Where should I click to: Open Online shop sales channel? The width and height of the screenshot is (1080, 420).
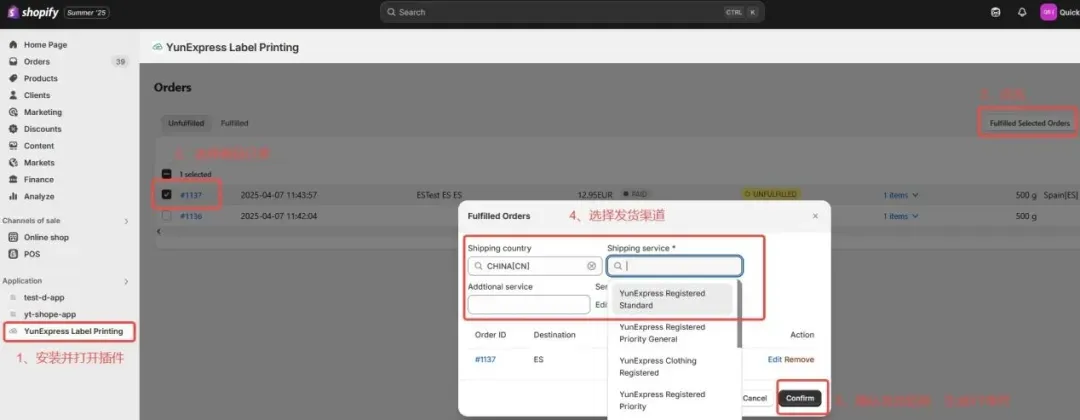(45, 237)
